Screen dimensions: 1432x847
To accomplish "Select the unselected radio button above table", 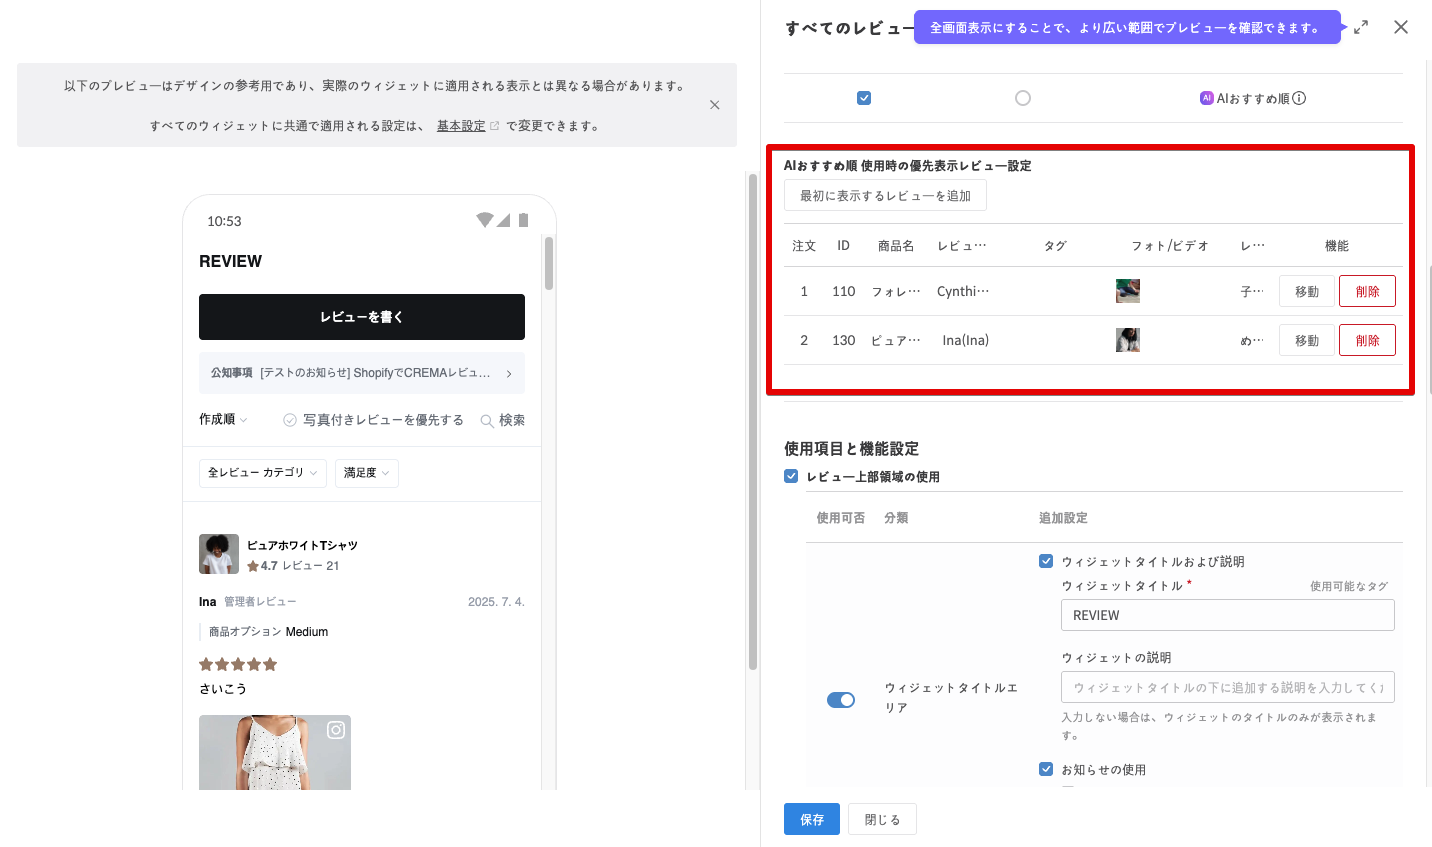I will pos(1022,98).
